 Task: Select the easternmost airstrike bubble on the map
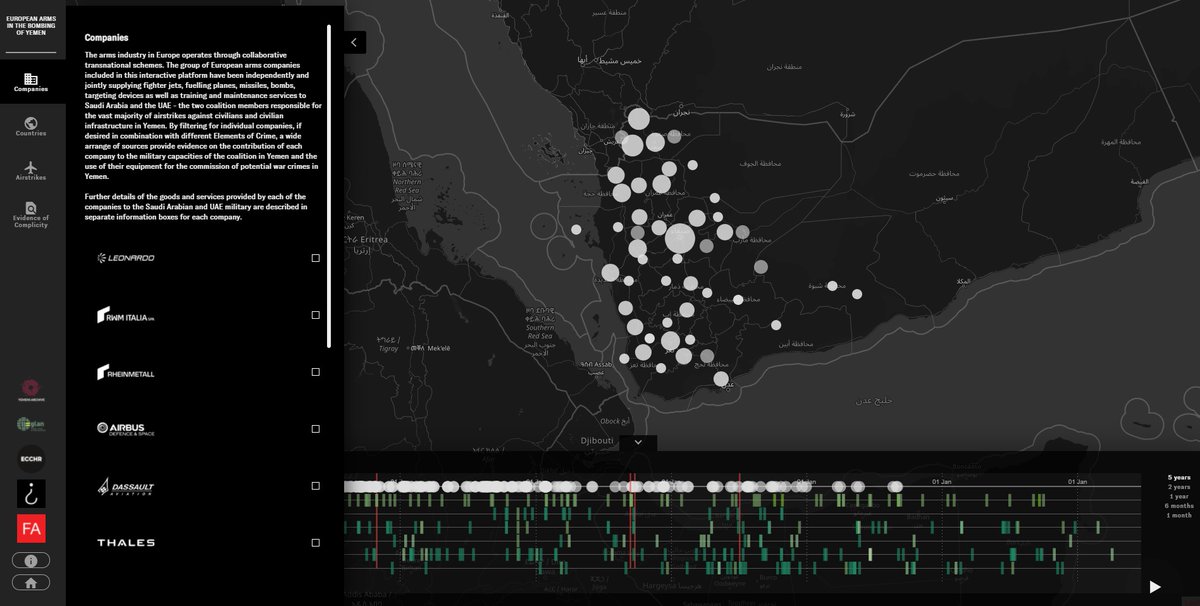pyautogui.click(x=856, y=294)
